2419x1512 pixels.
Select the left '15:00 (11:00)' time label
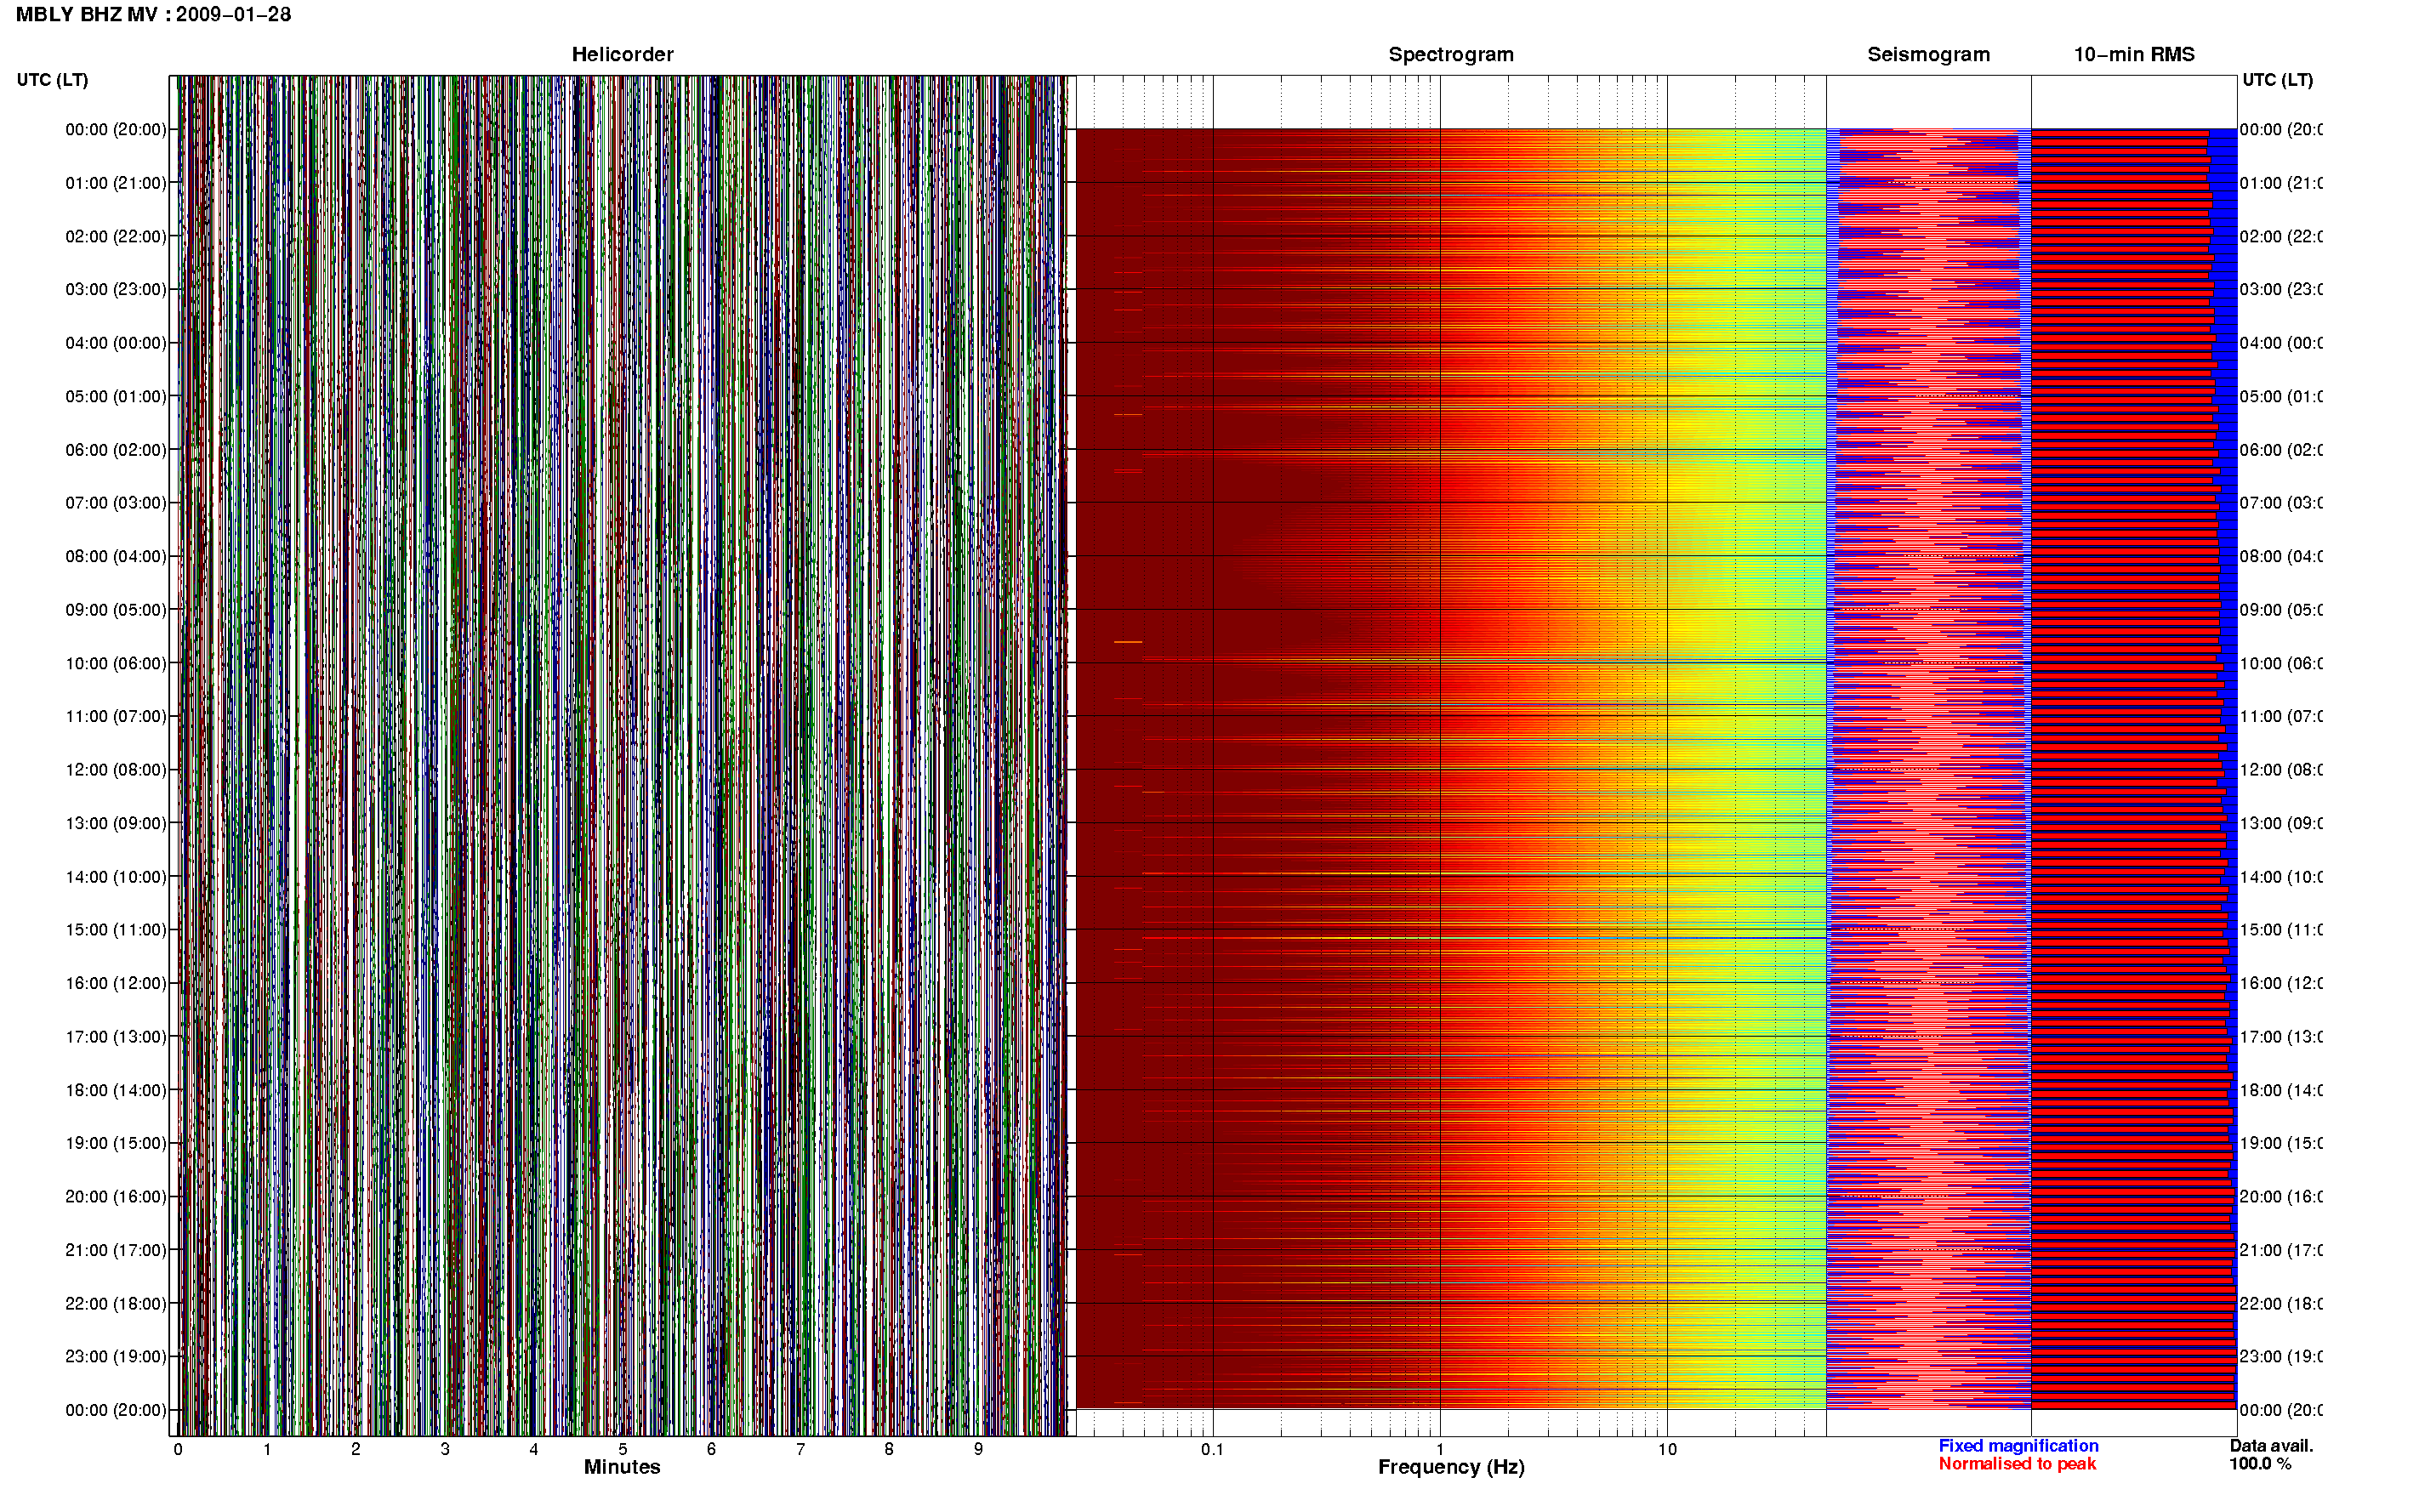point(116,930)
